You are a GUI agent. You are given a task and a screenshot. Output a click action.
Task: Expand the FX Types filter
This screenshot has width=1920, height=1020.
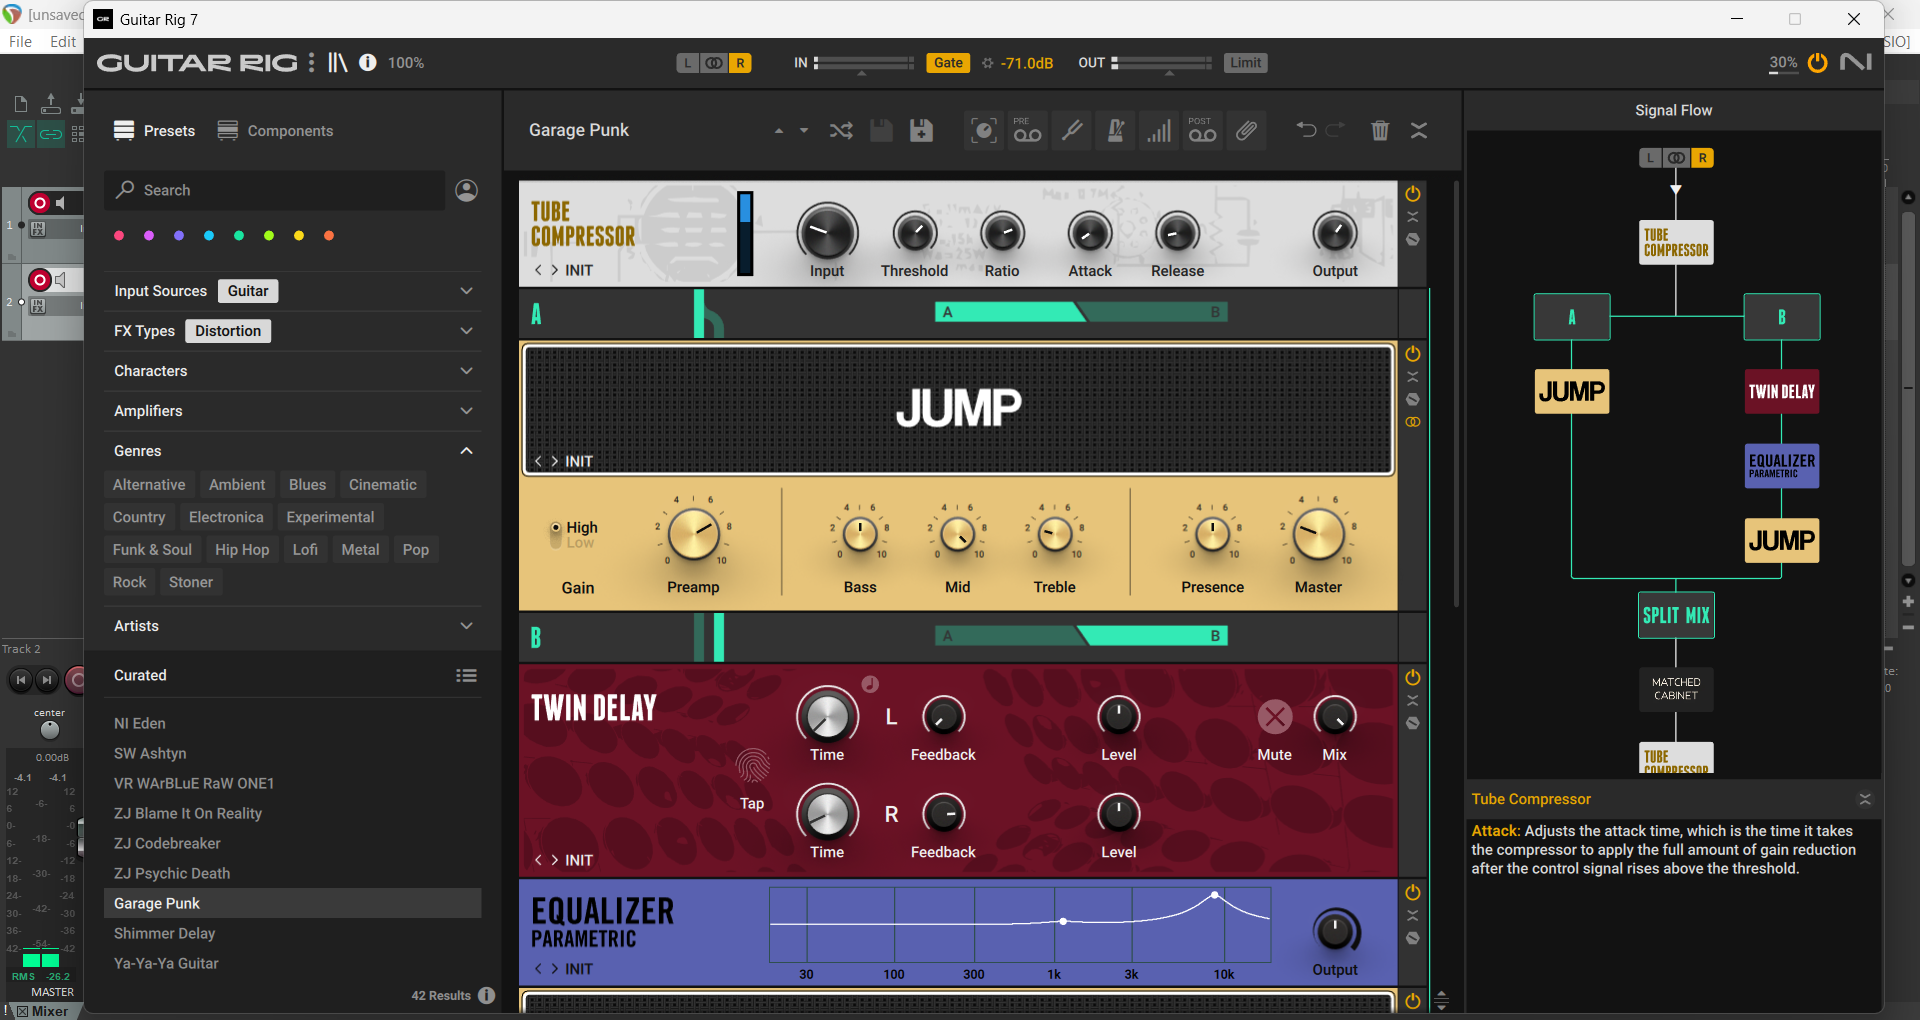466,331
